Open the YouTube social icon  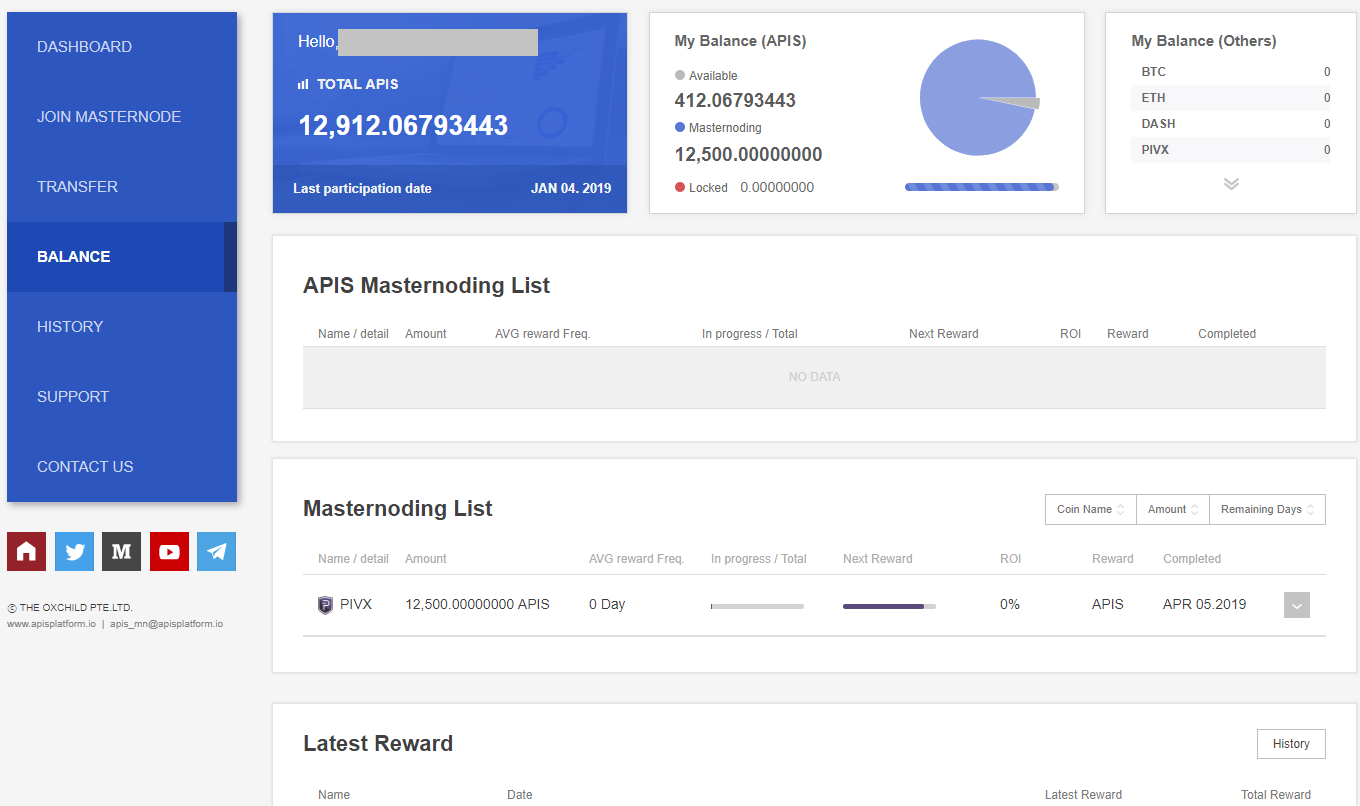click(169, 551)
